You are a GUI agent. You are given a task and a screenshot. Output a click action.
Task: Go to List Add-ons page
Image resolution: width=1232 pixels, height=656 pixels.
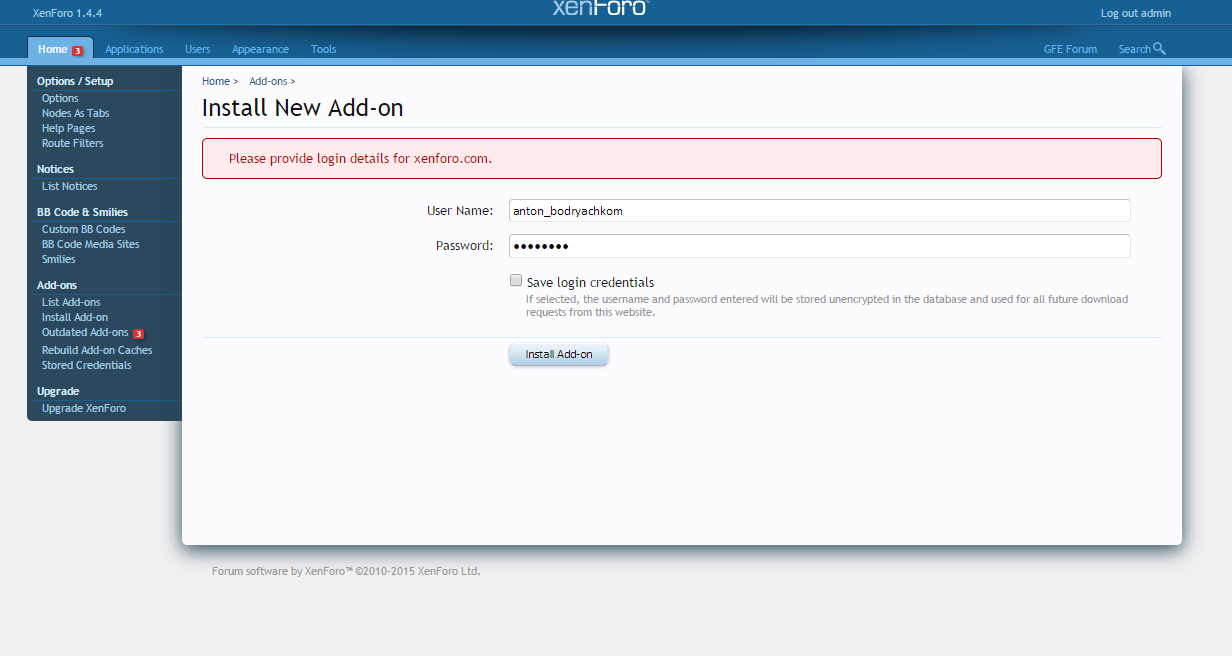click(x=71, y=302)
